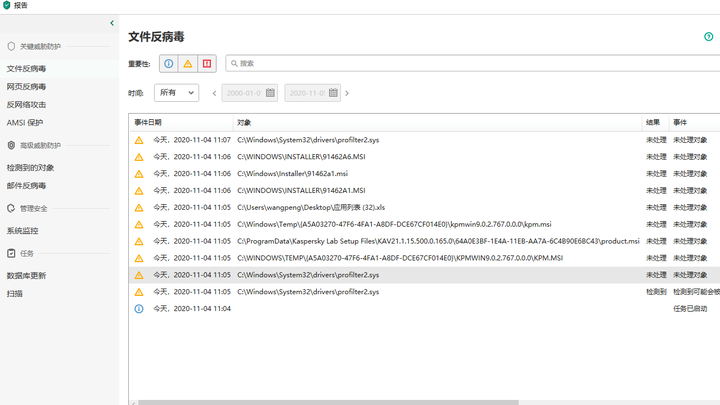Toggle the critical importance filter
Screen dimensions: 720x405
pyautogui.click(x=207, y=63)
